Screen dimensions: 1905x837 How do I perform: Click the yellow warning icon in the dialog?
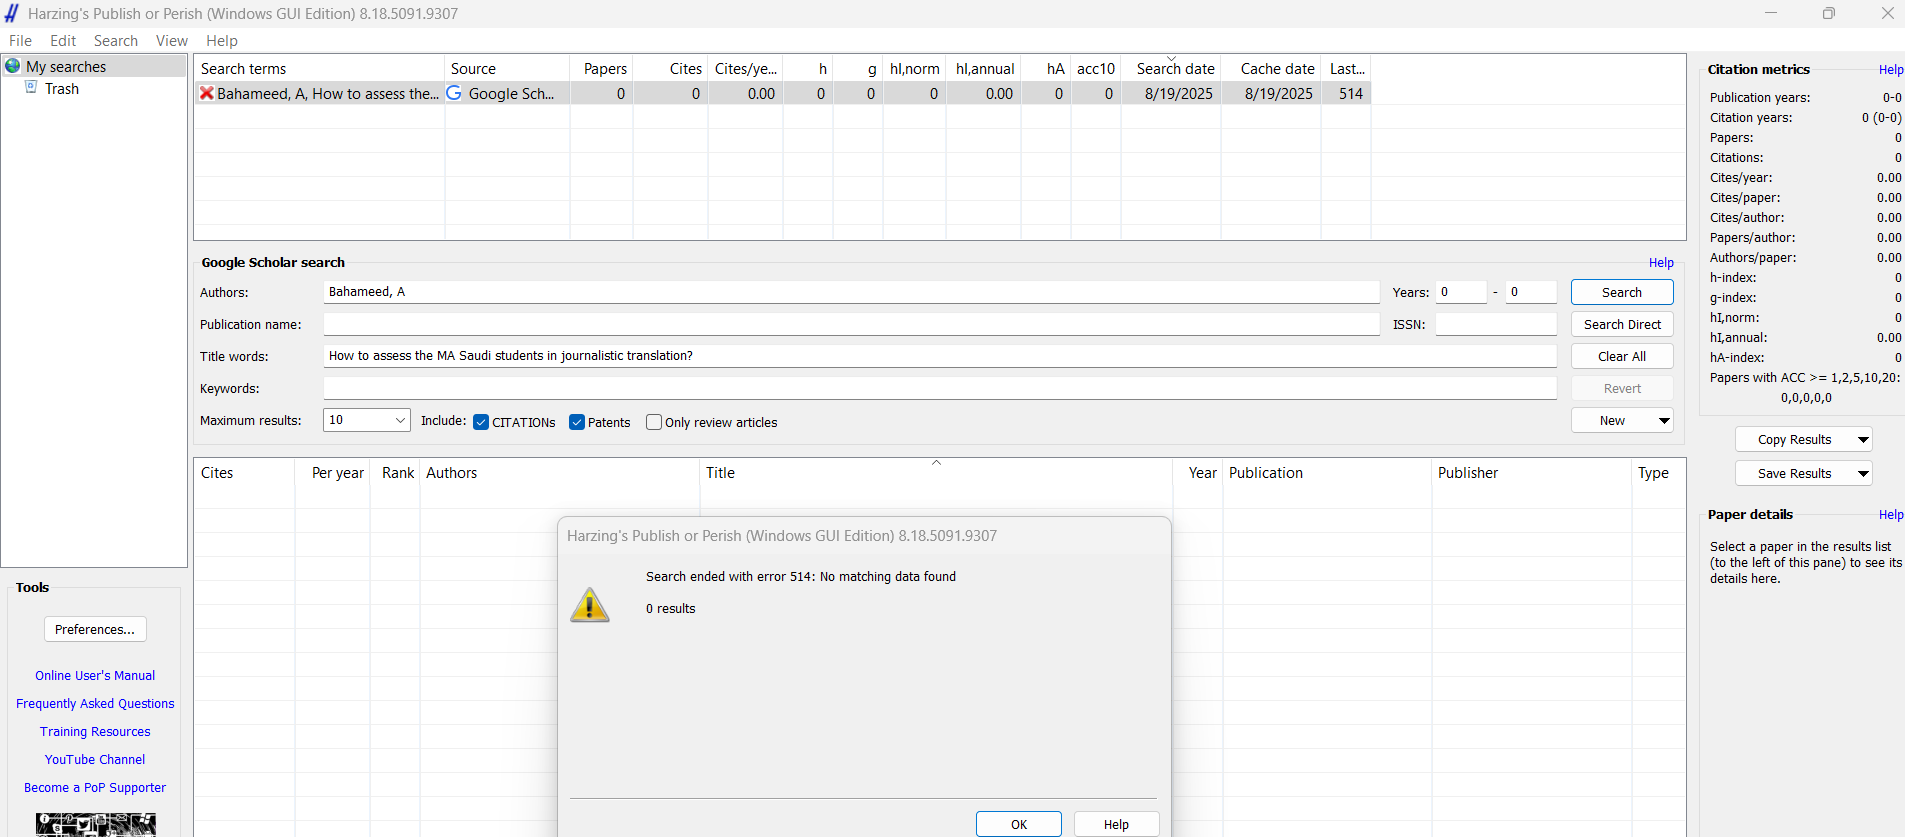(590, 604)
